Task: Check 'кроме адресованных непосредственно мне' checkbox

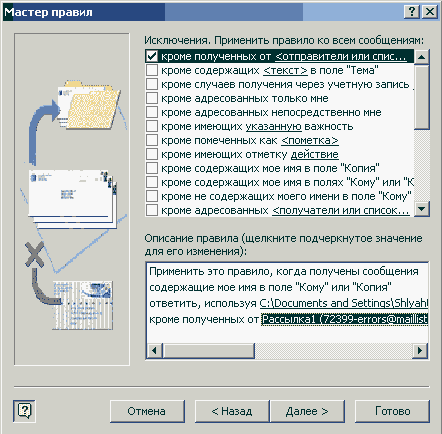Action: point(152,112)
